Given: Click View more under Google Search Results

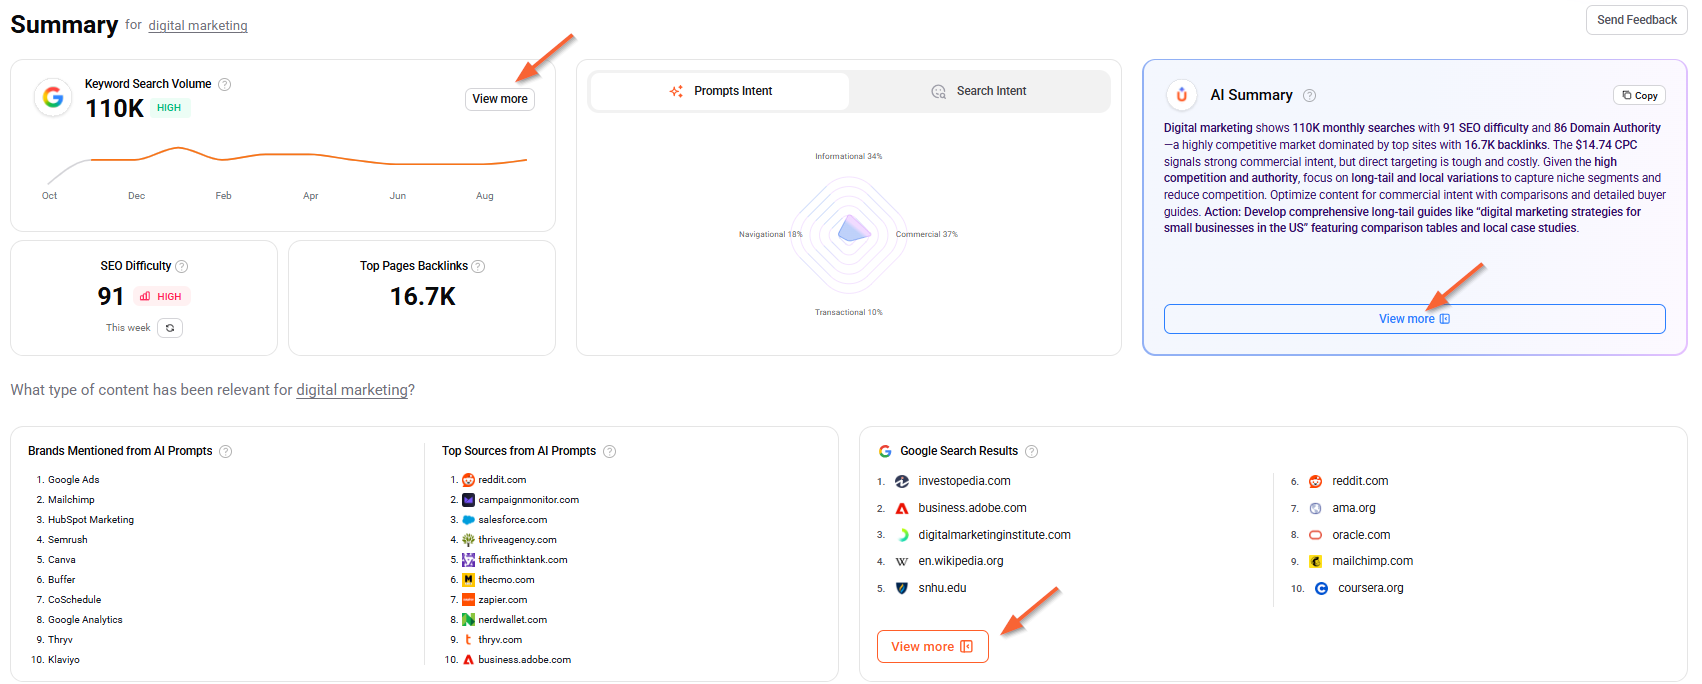Looking at the screenshot, I should click(933, 647).
